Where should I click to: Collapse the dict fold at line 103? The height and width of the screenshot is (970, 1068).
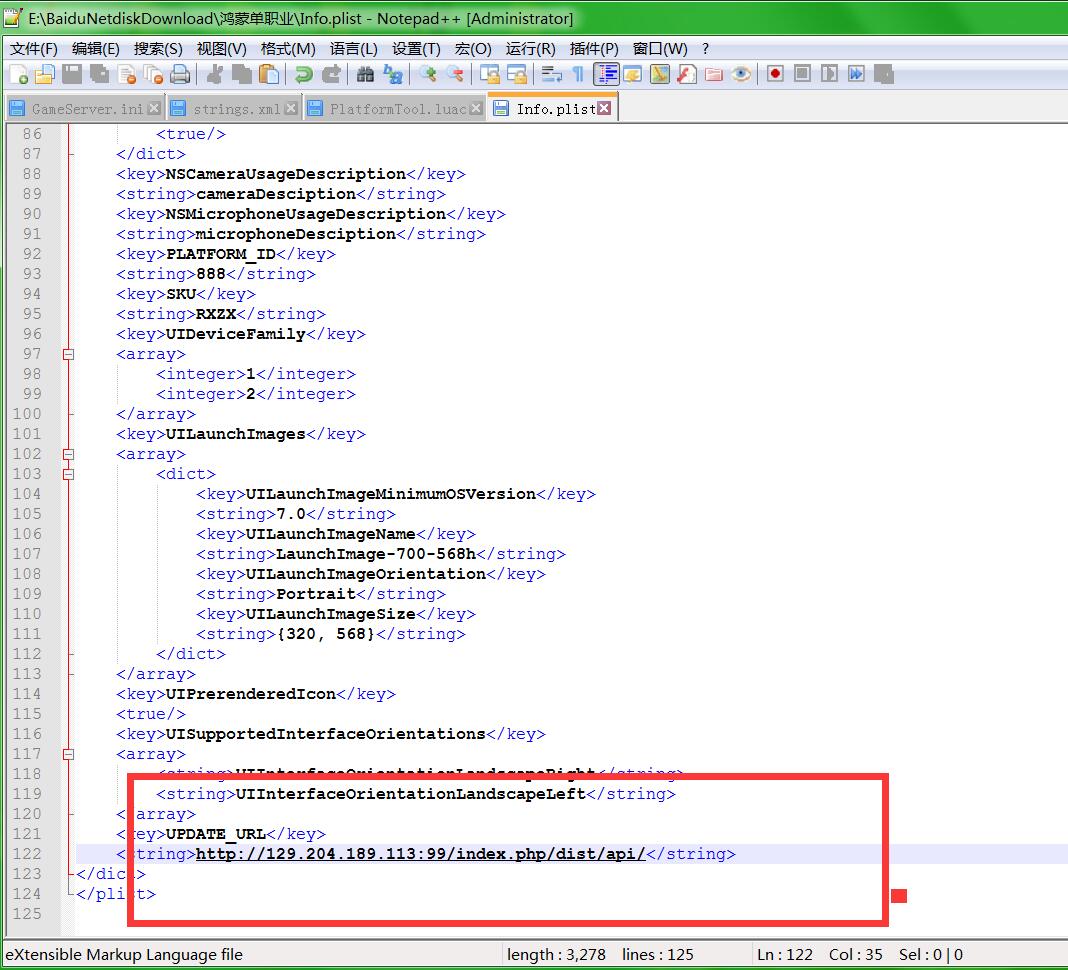tap(69, 474)
